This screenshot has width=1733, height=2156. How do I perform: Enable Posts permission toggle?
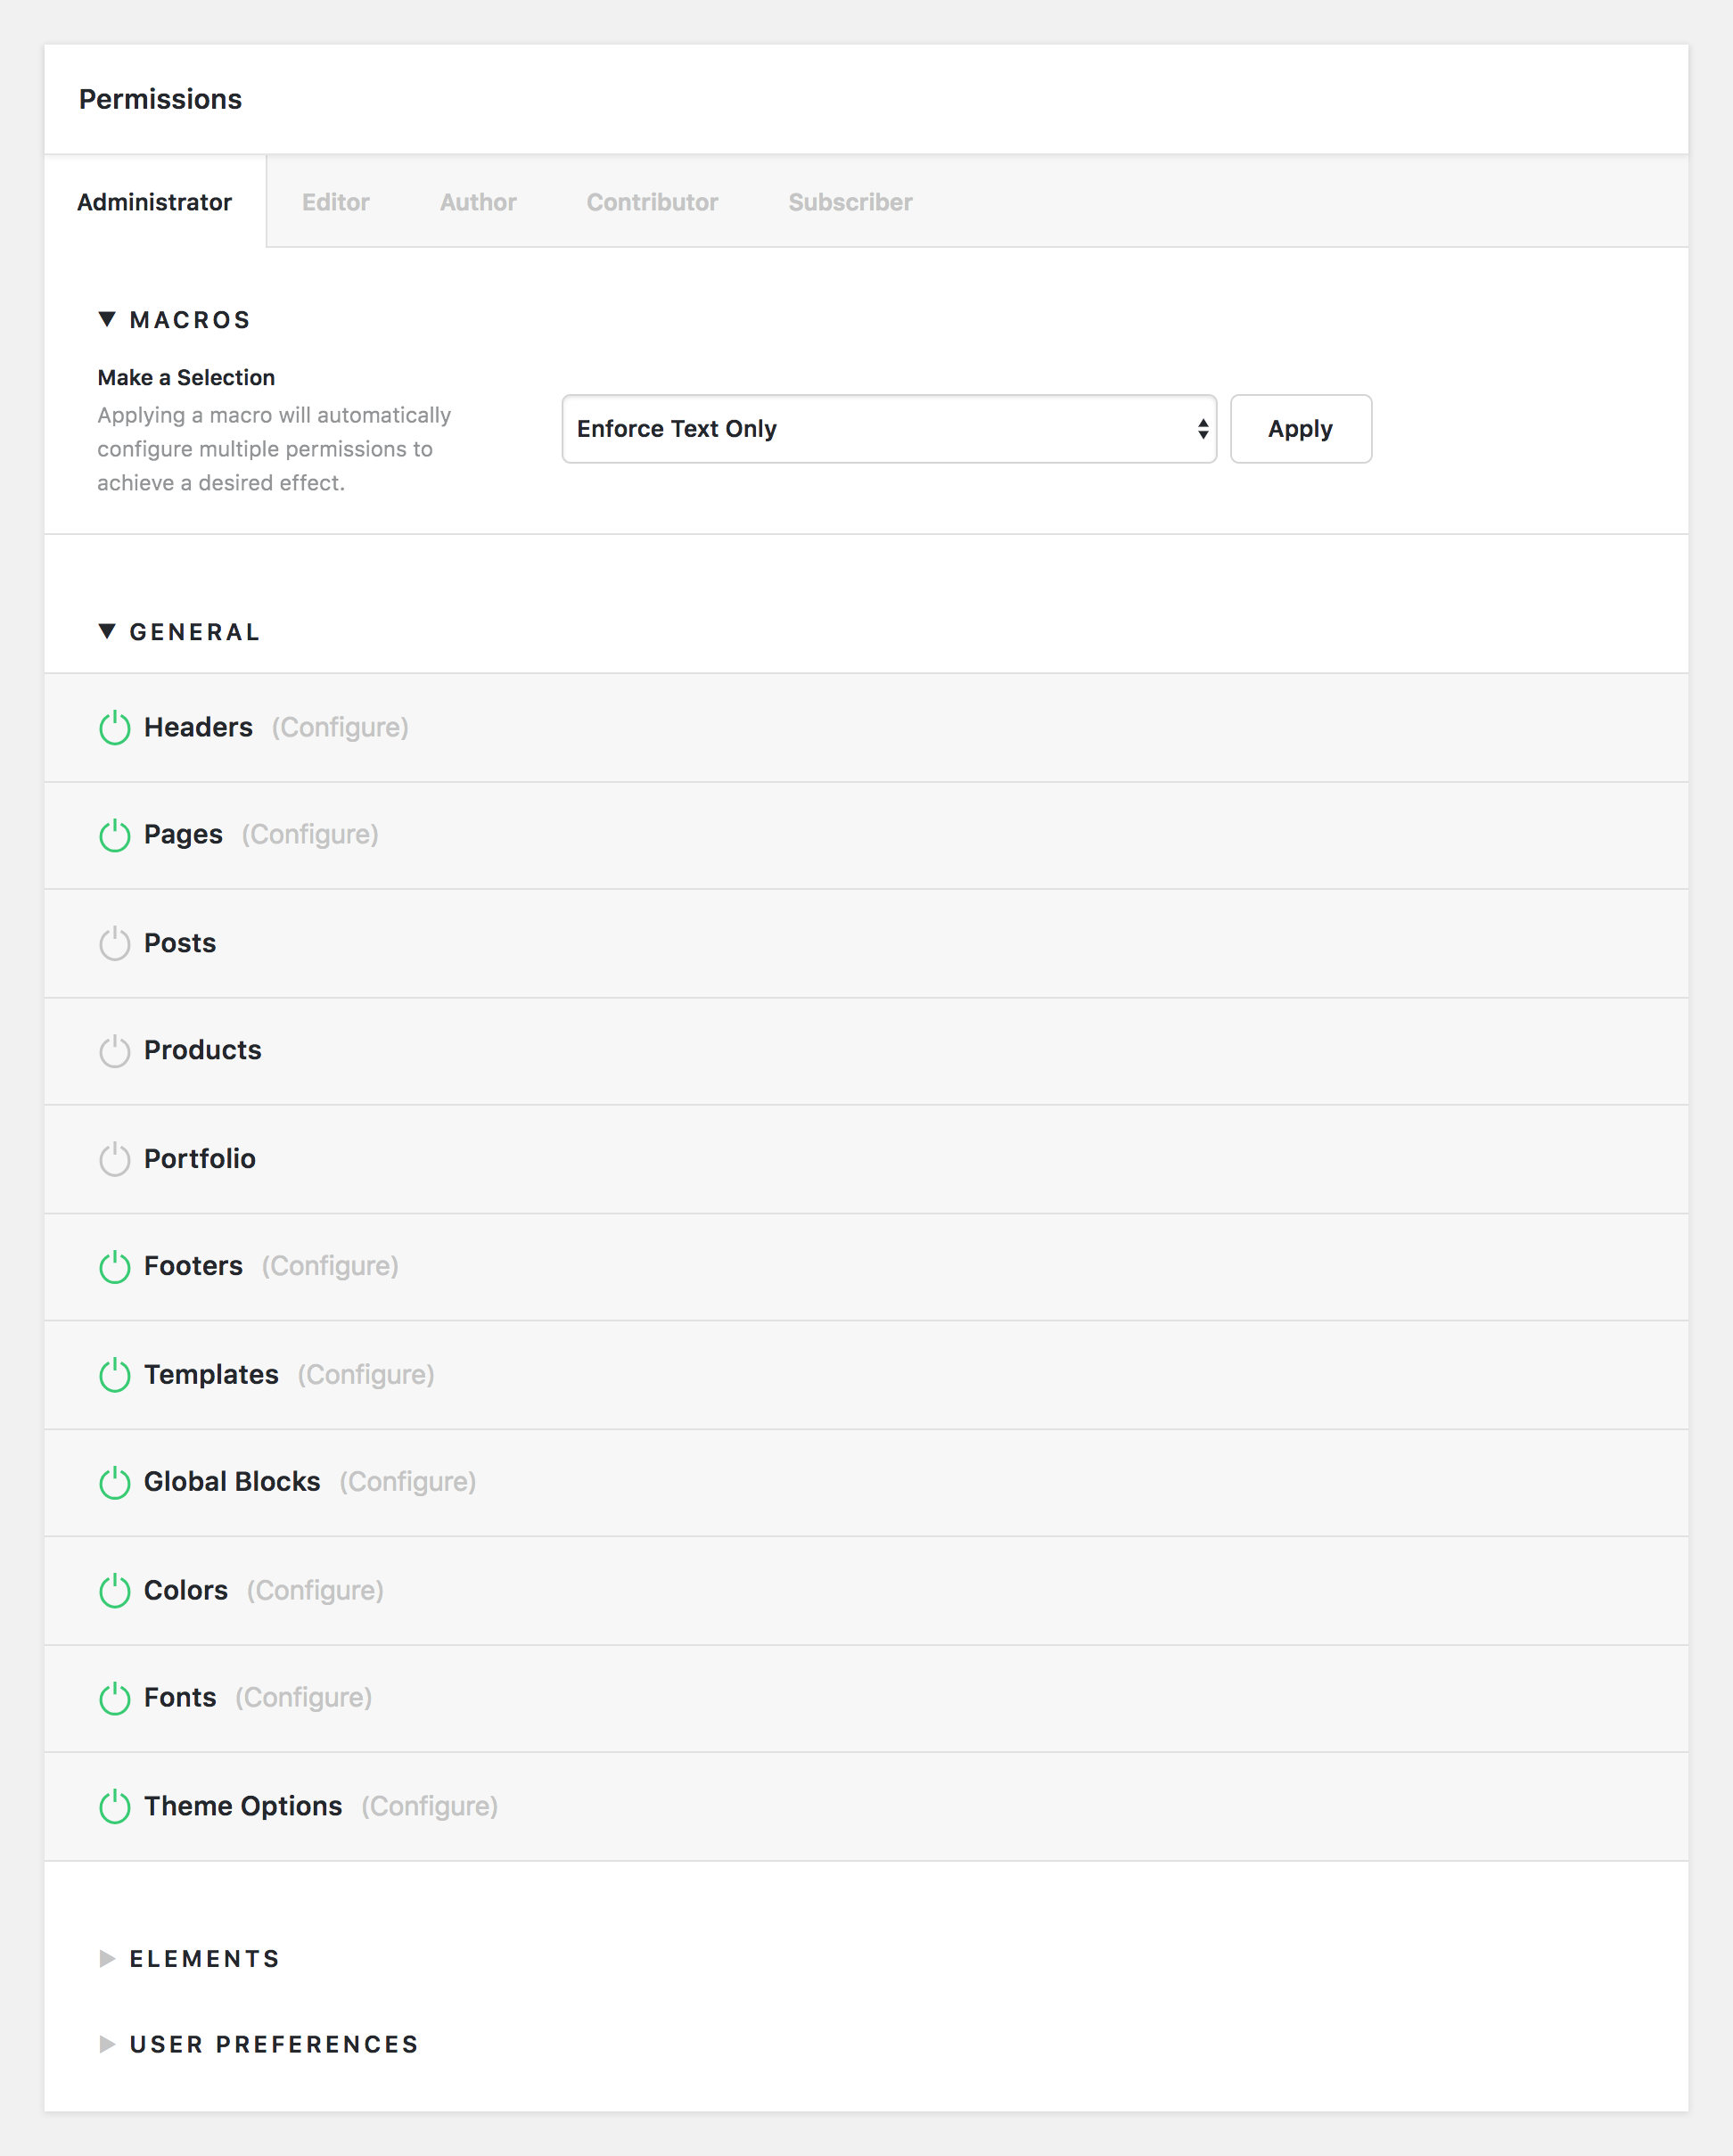click(x=115, y=942)
